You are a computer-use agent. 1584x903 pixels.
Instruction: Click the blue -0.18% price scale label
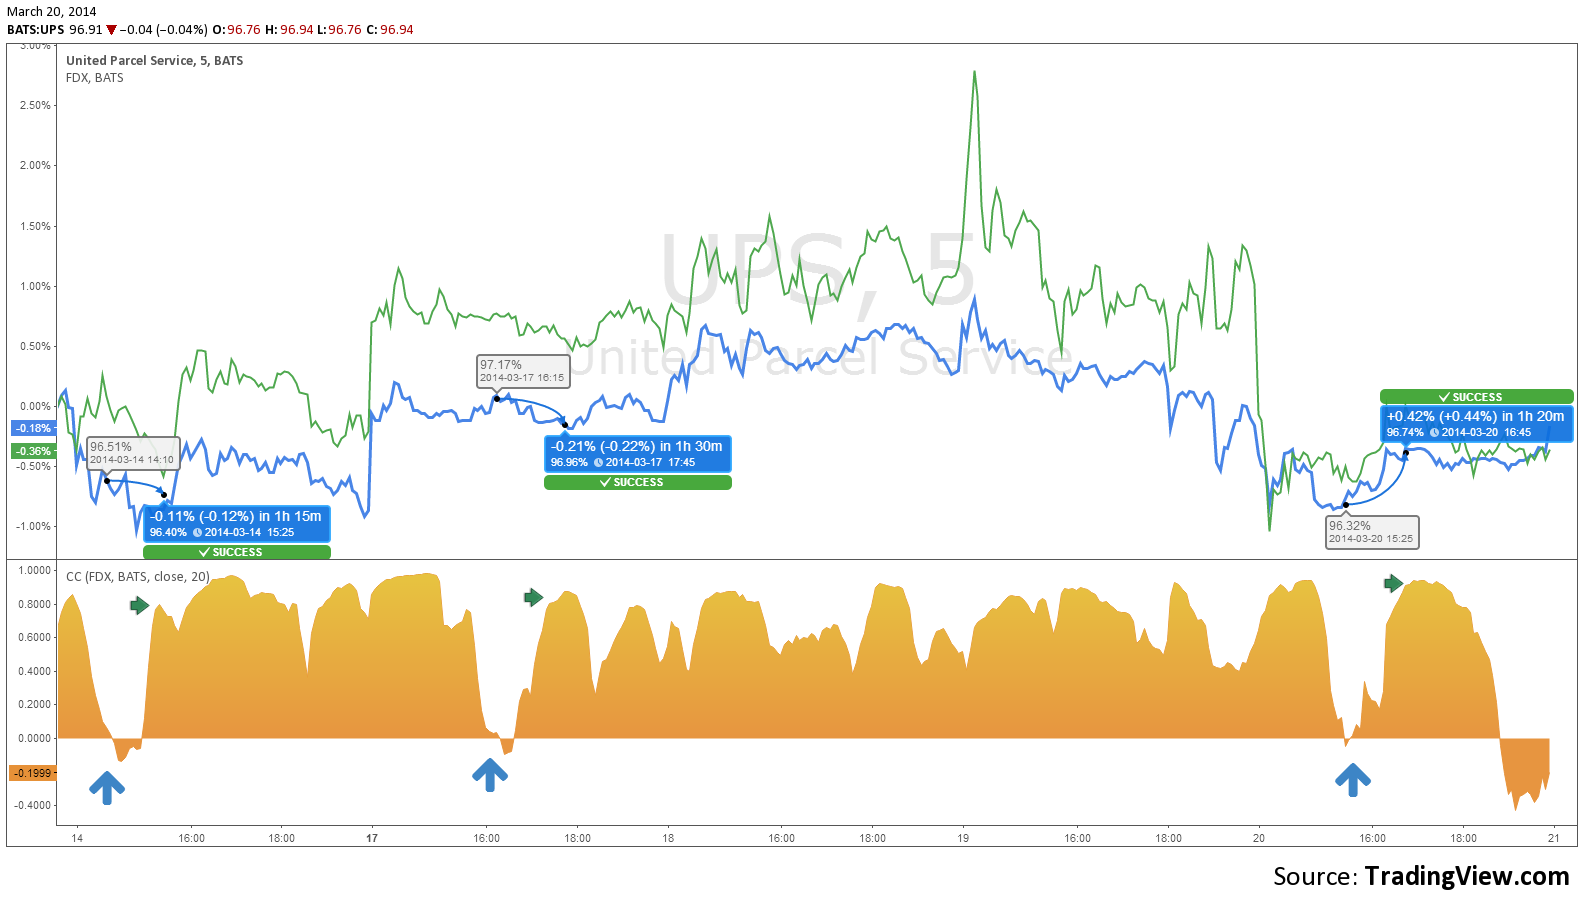click(33, 428)
